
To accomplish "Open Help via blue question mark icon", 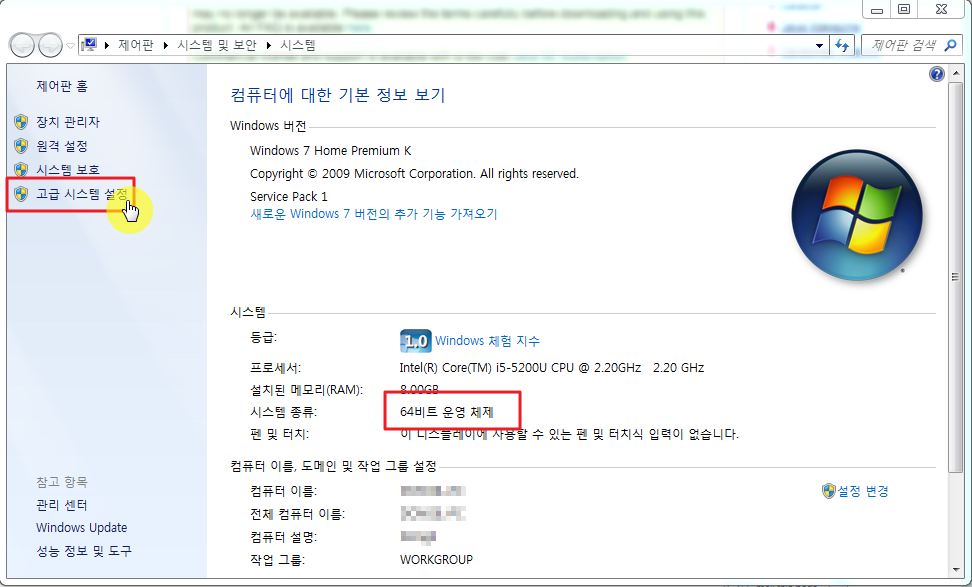I will [x=937, y=74].
